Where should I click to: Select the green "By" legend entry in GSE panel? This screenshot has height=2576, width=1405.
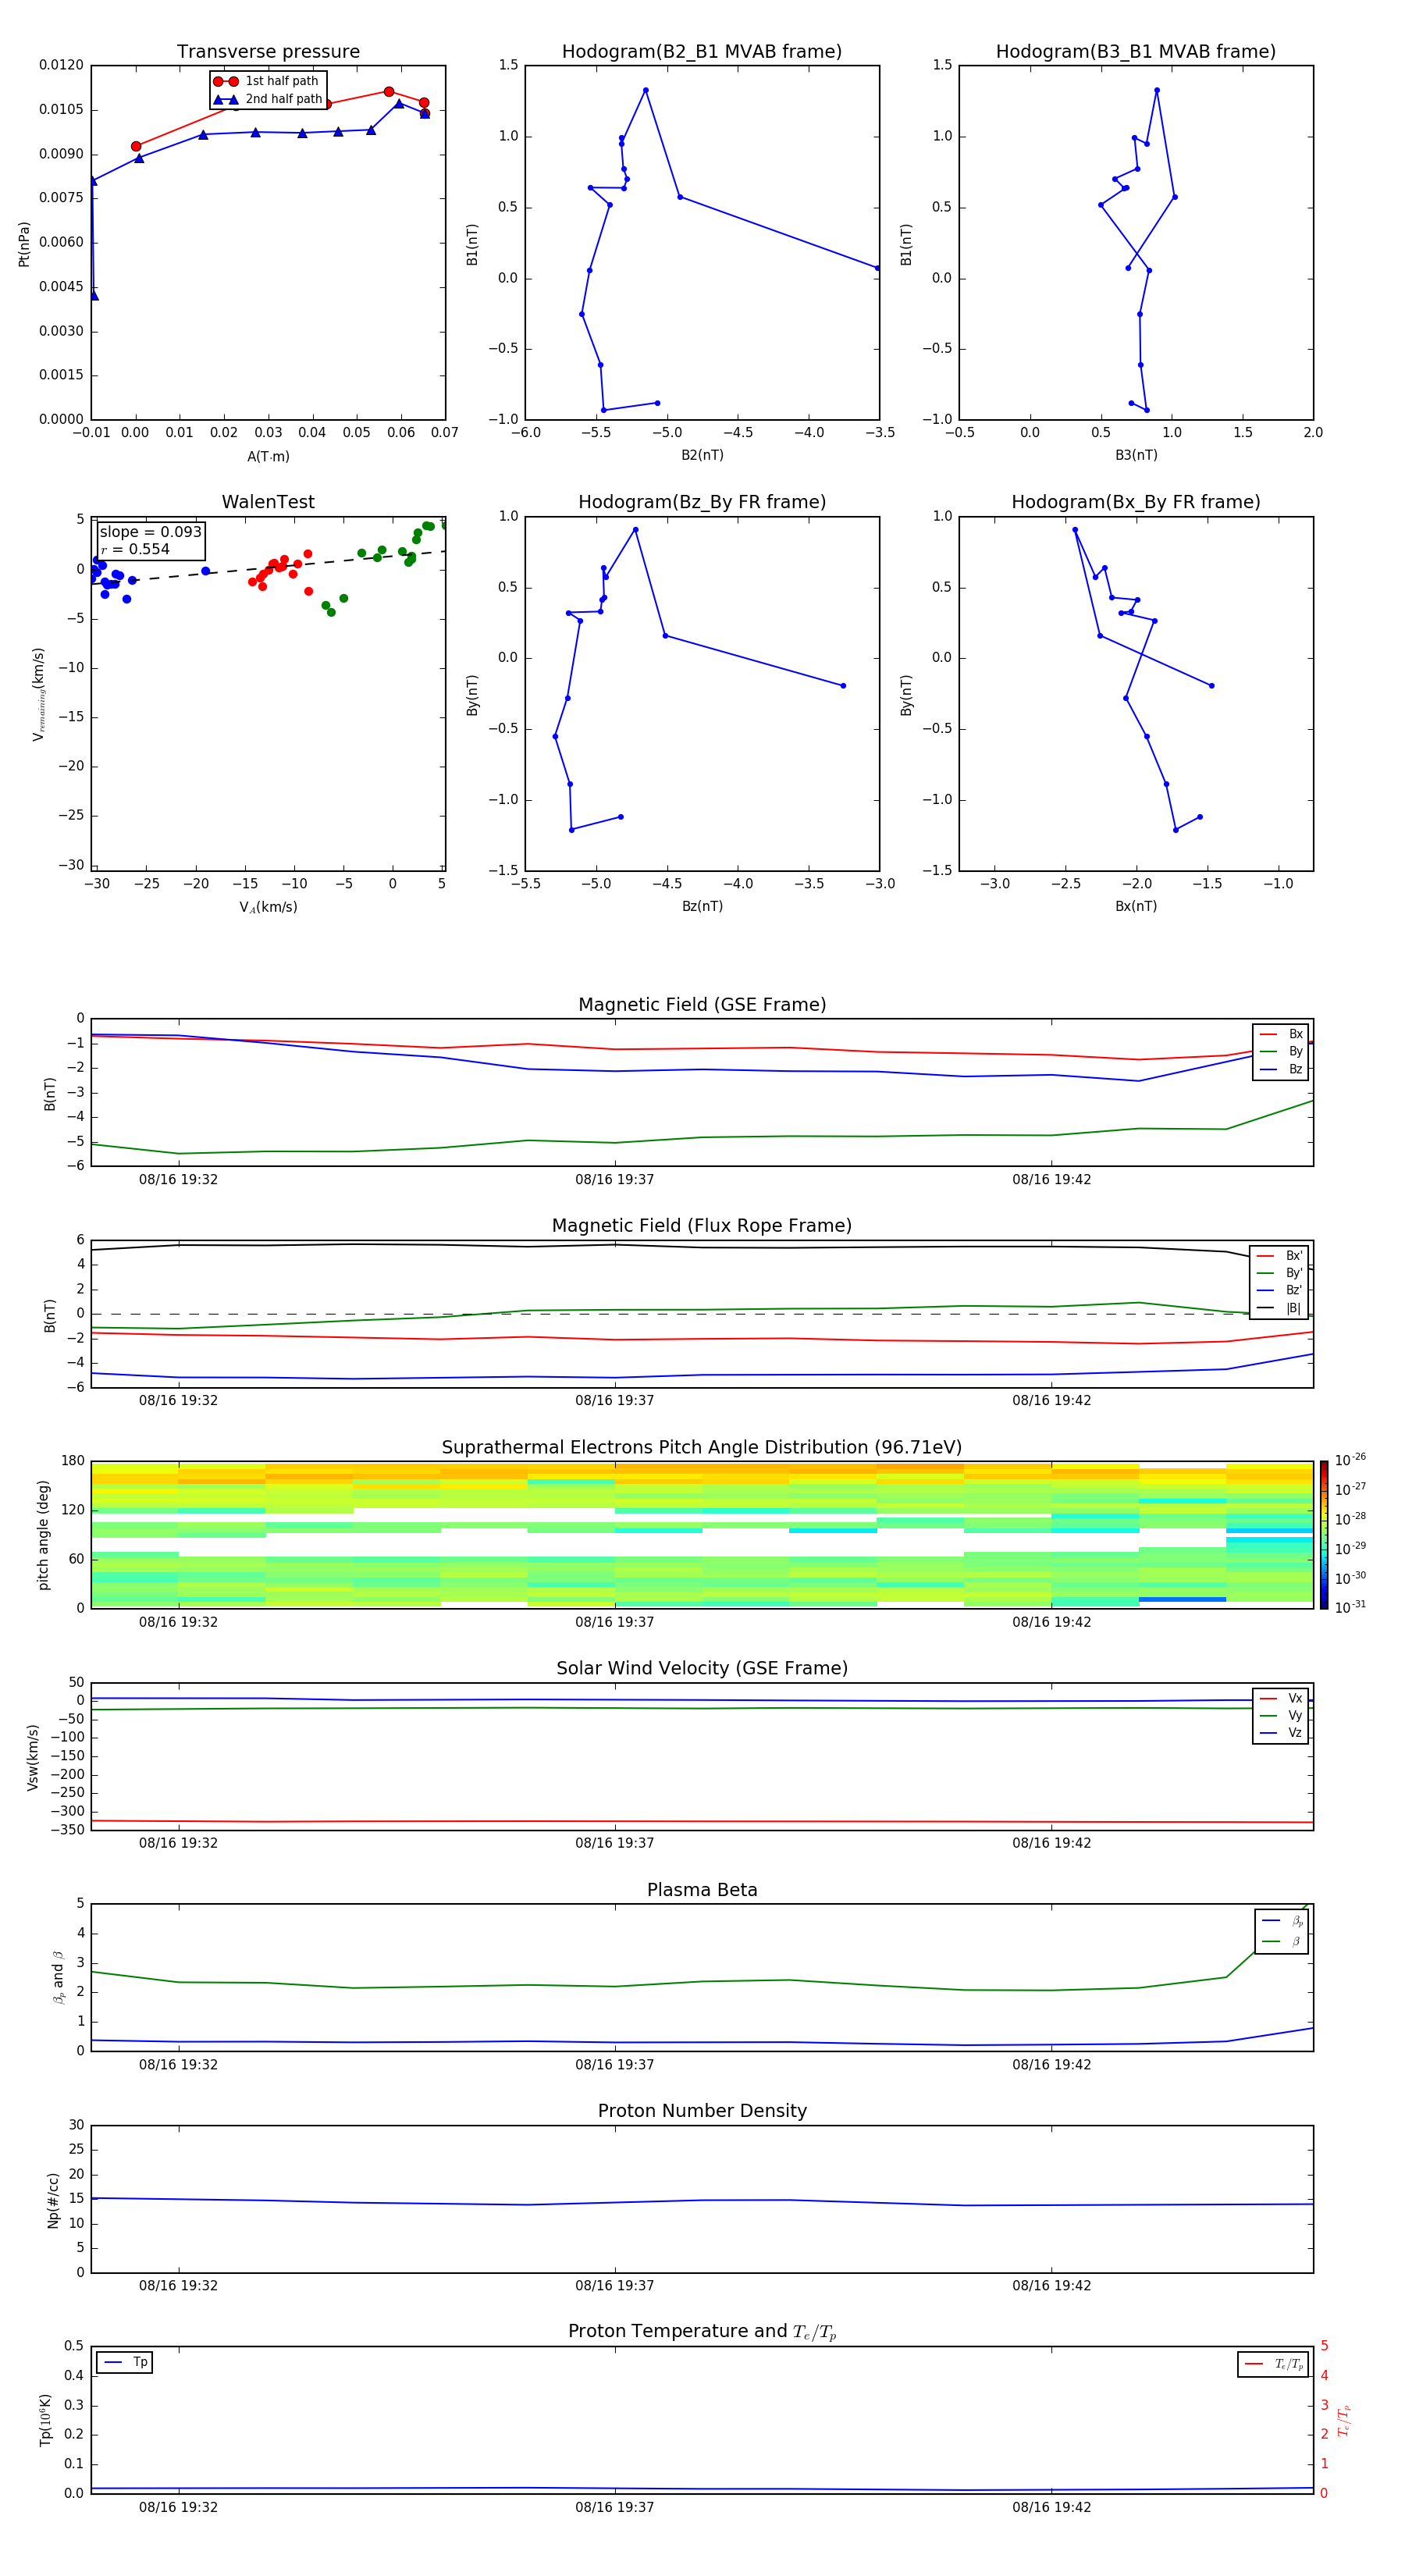click(x=1281, y=1051)
